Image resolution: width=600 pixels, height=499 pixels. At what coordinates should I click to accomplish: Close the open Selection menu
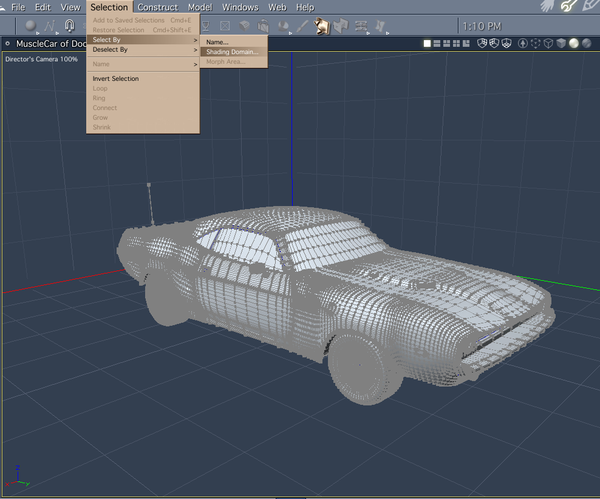pyautogui.click(x=109, y=7)
